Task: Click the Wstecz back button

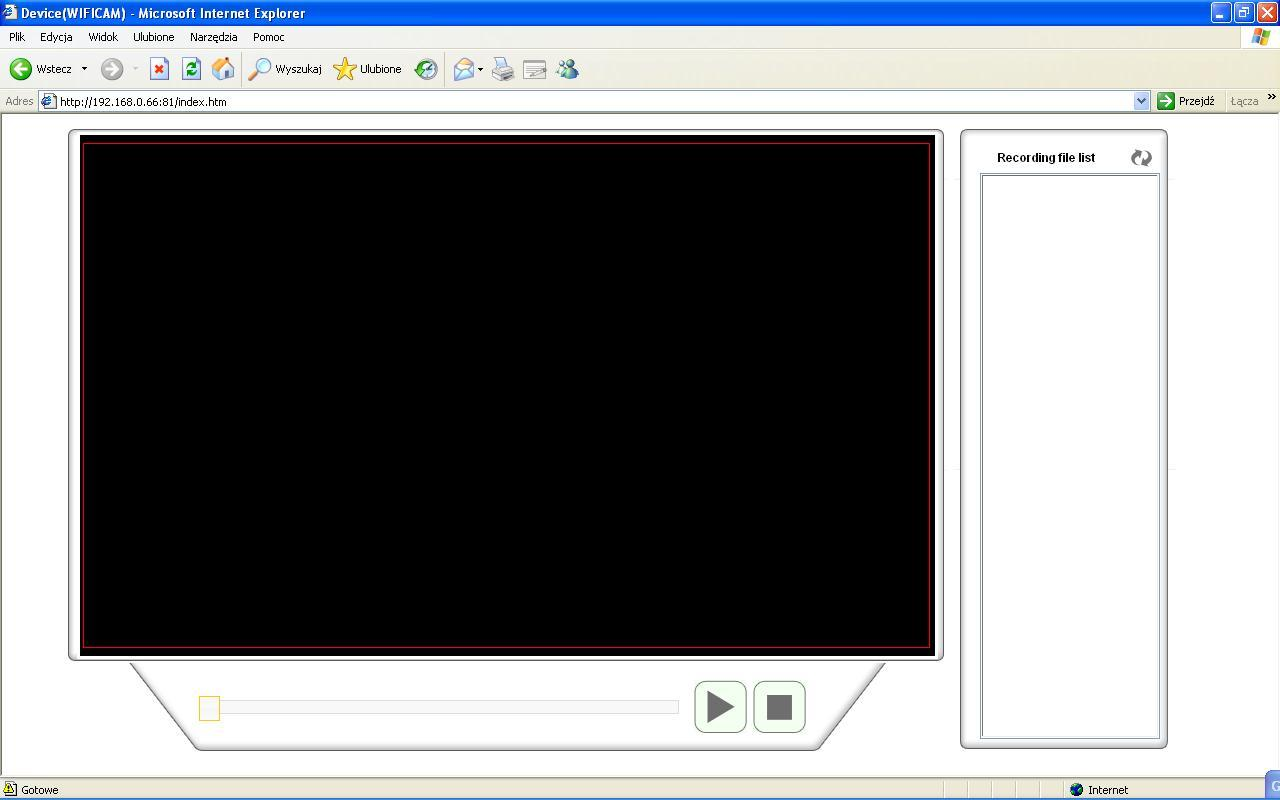Action: 40,69
